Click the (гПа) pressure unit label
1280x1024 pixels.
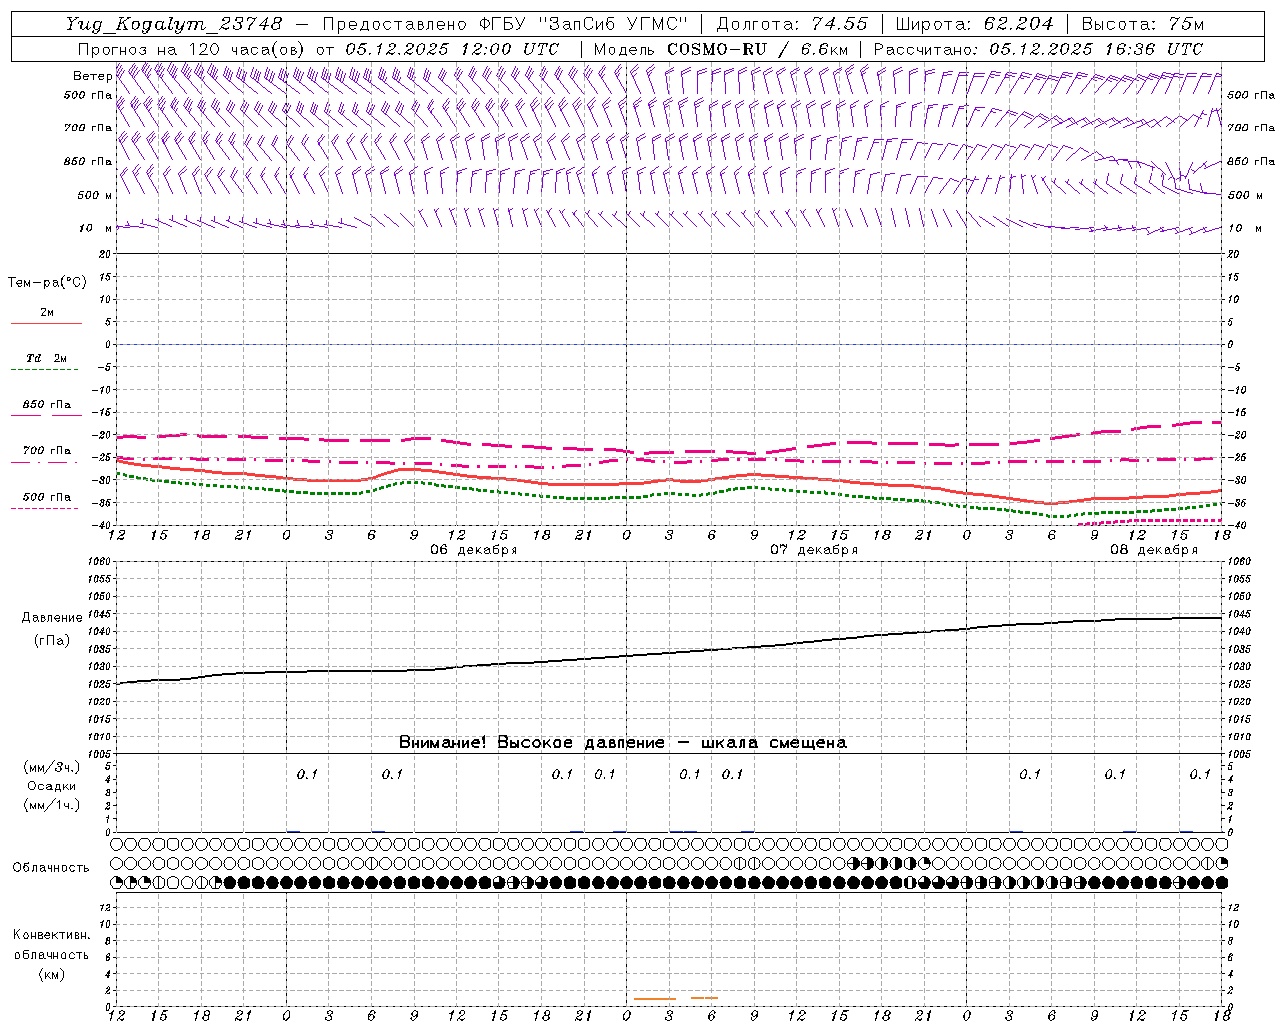[52, 640]
